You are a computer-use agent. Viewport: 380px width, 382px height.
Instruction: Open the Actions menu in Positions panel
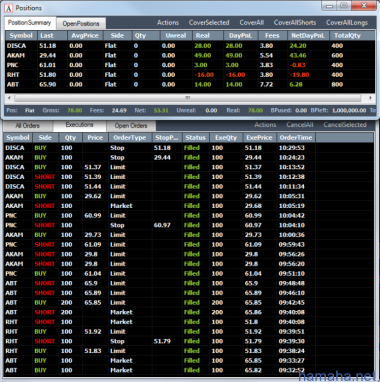tap(168, 23)
